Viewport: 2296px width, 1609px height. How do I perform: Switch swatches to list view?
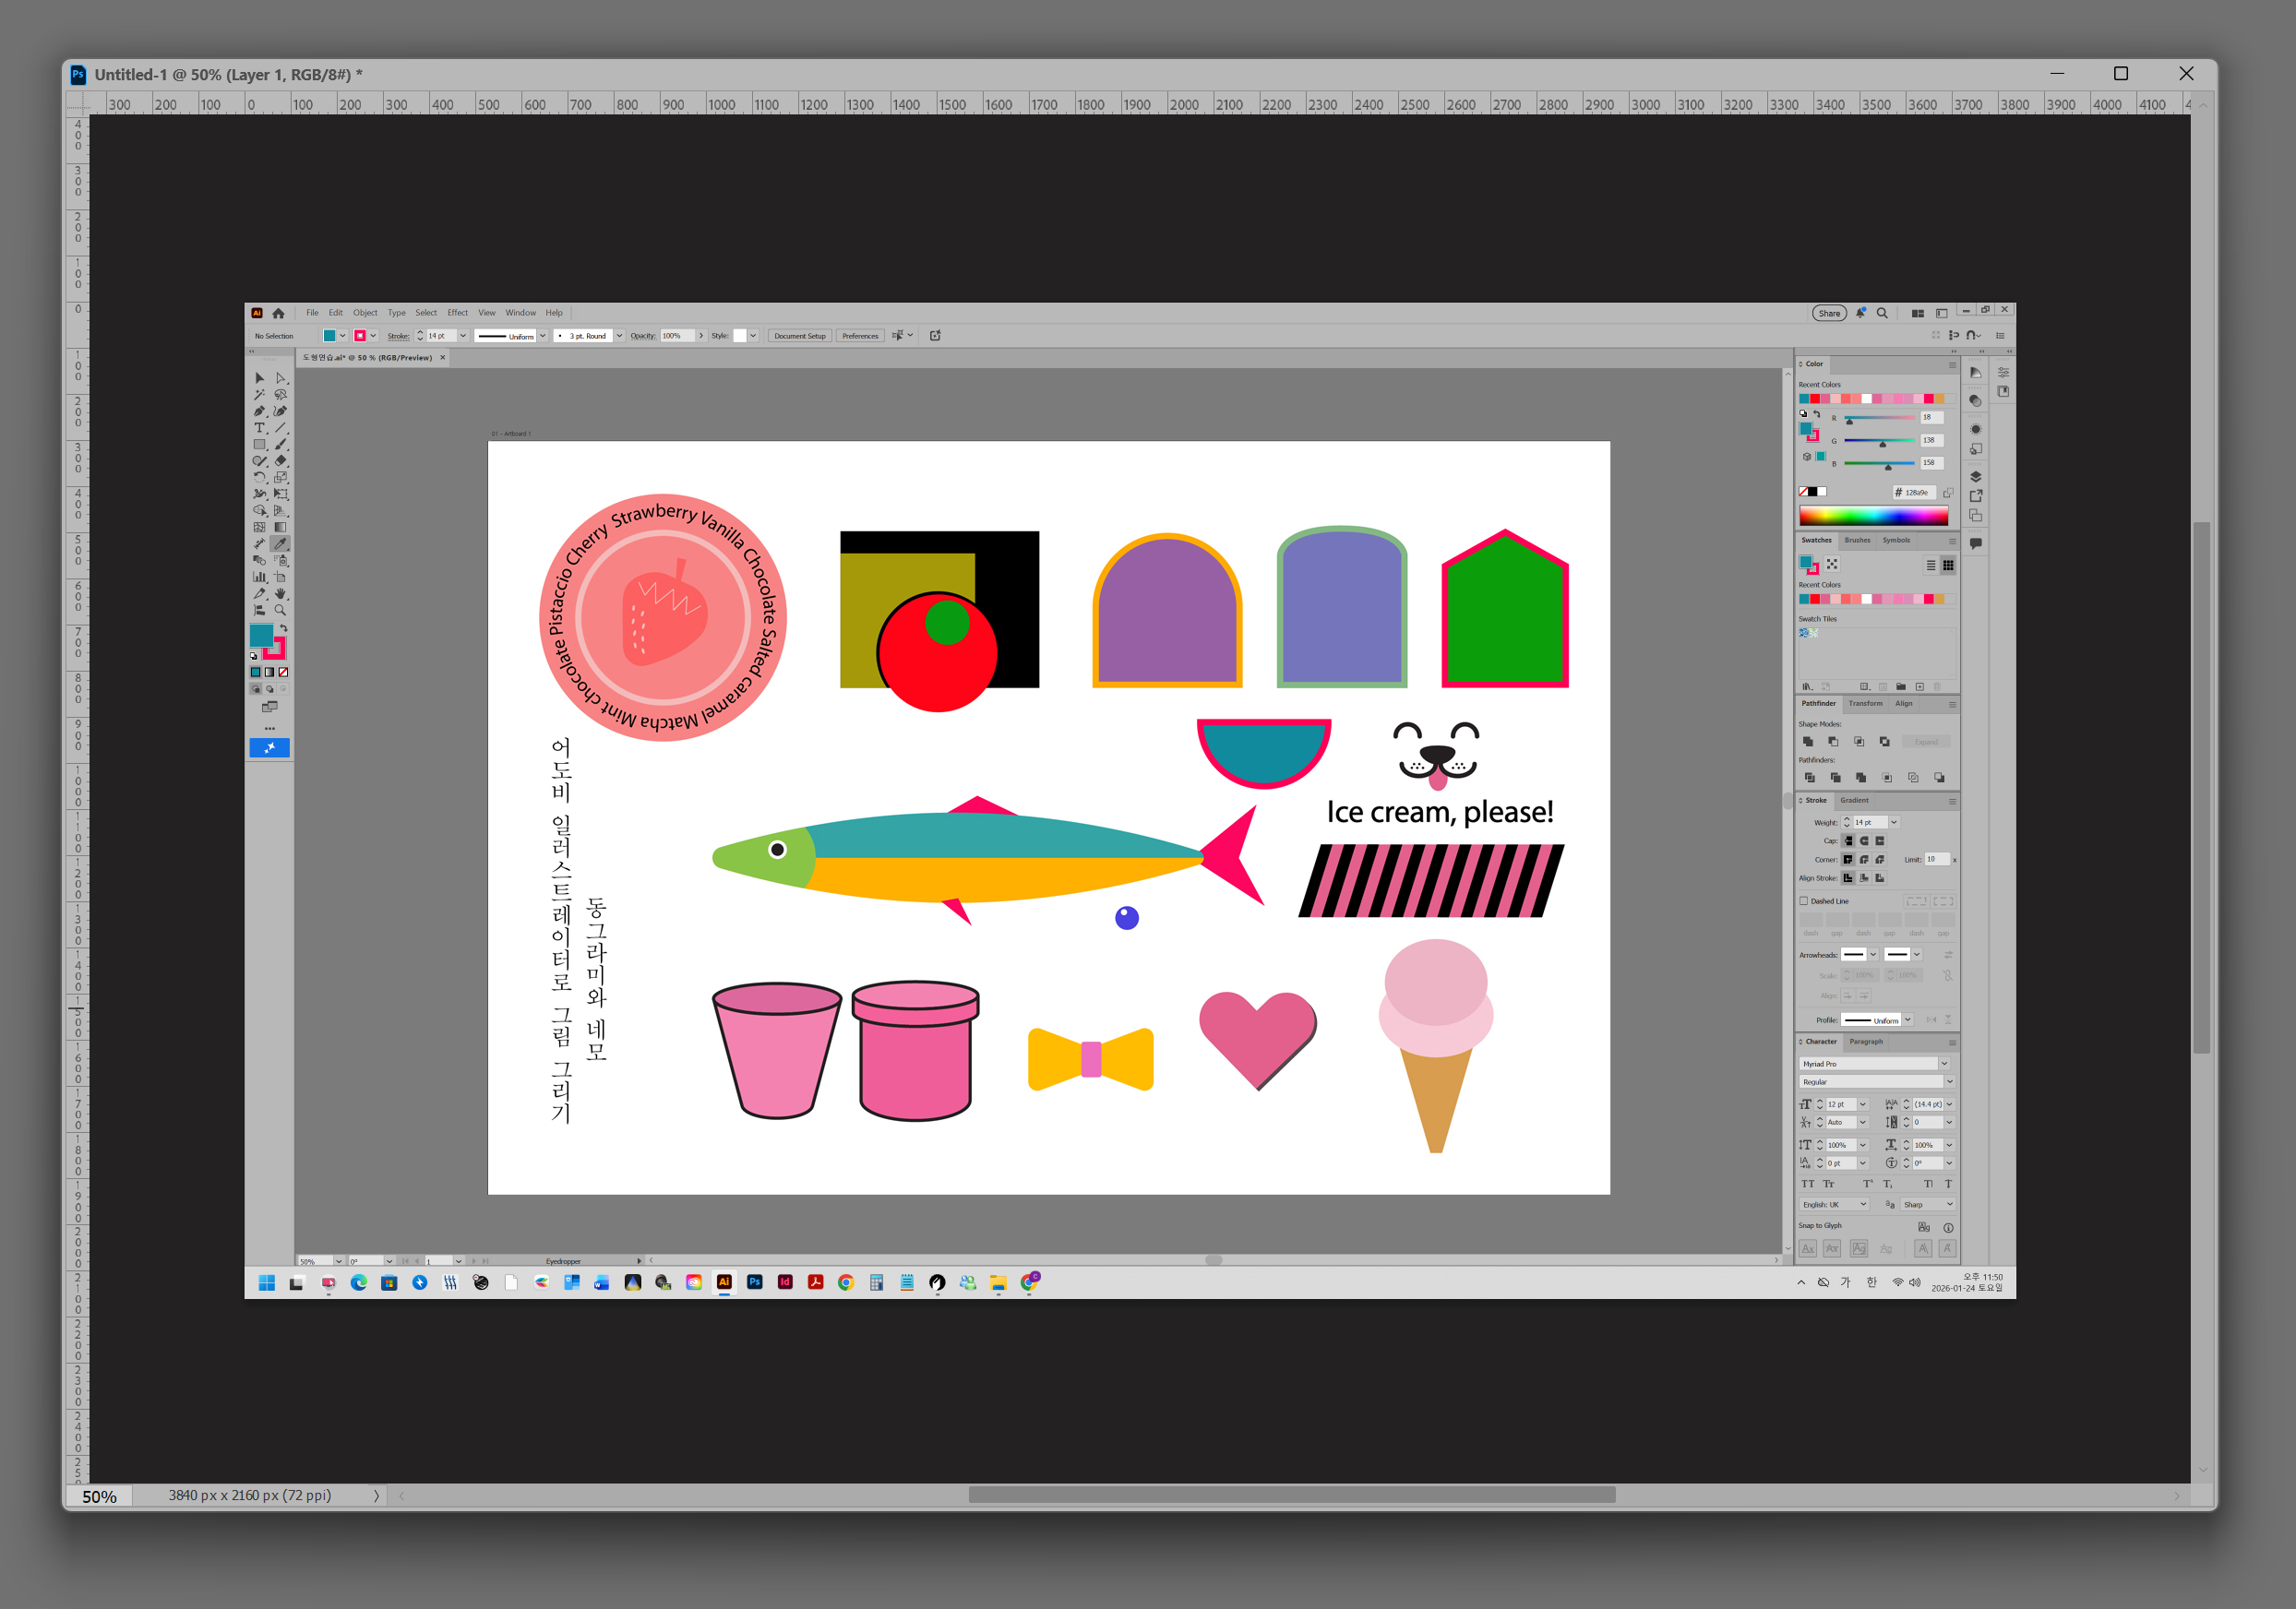[x=1931, y=565]
